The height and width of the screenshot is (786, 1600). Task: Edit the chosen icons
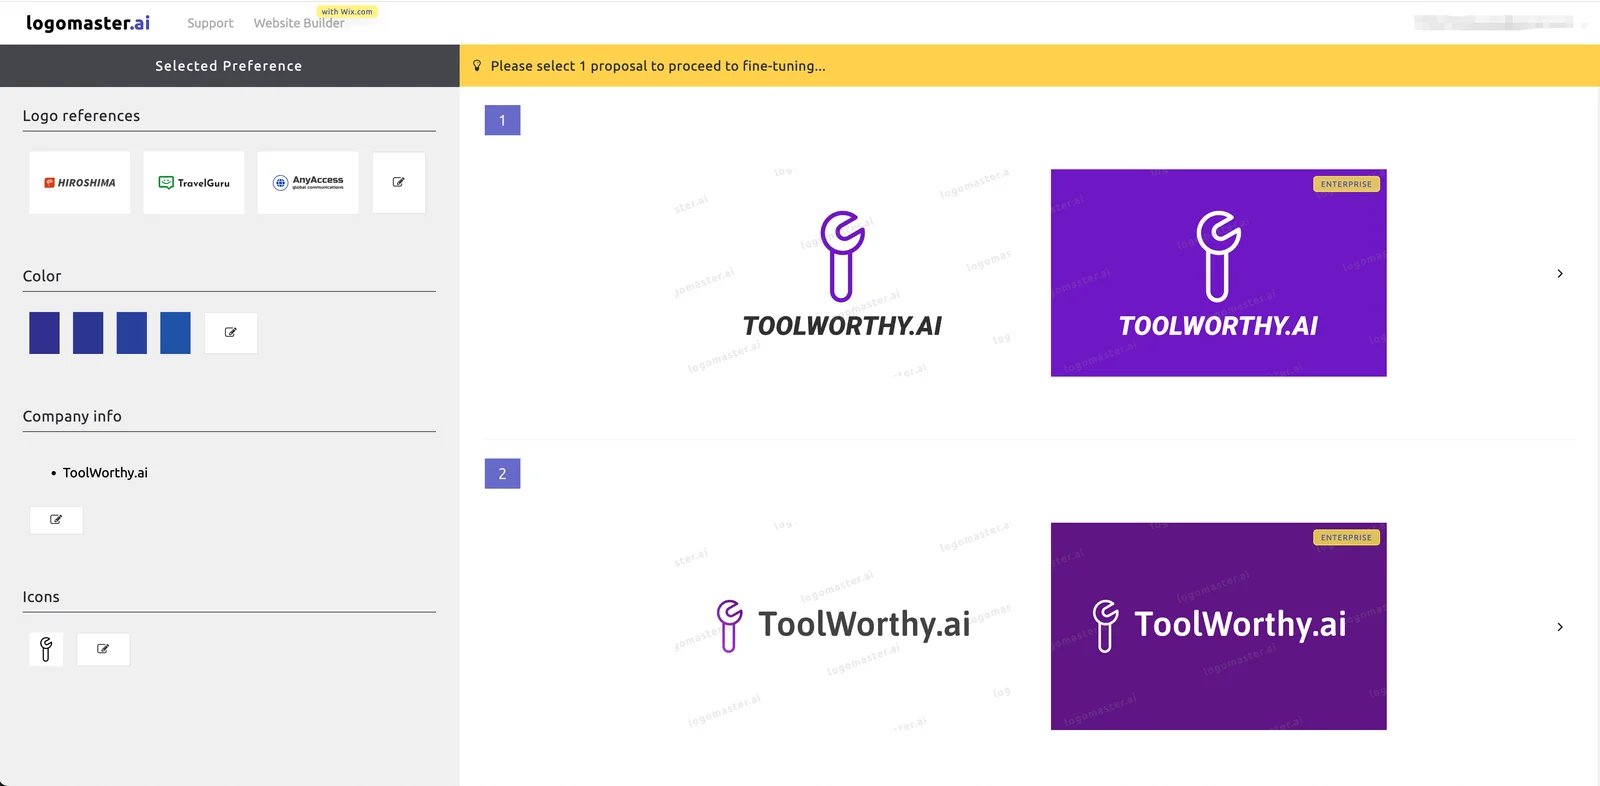pos(103,649)
